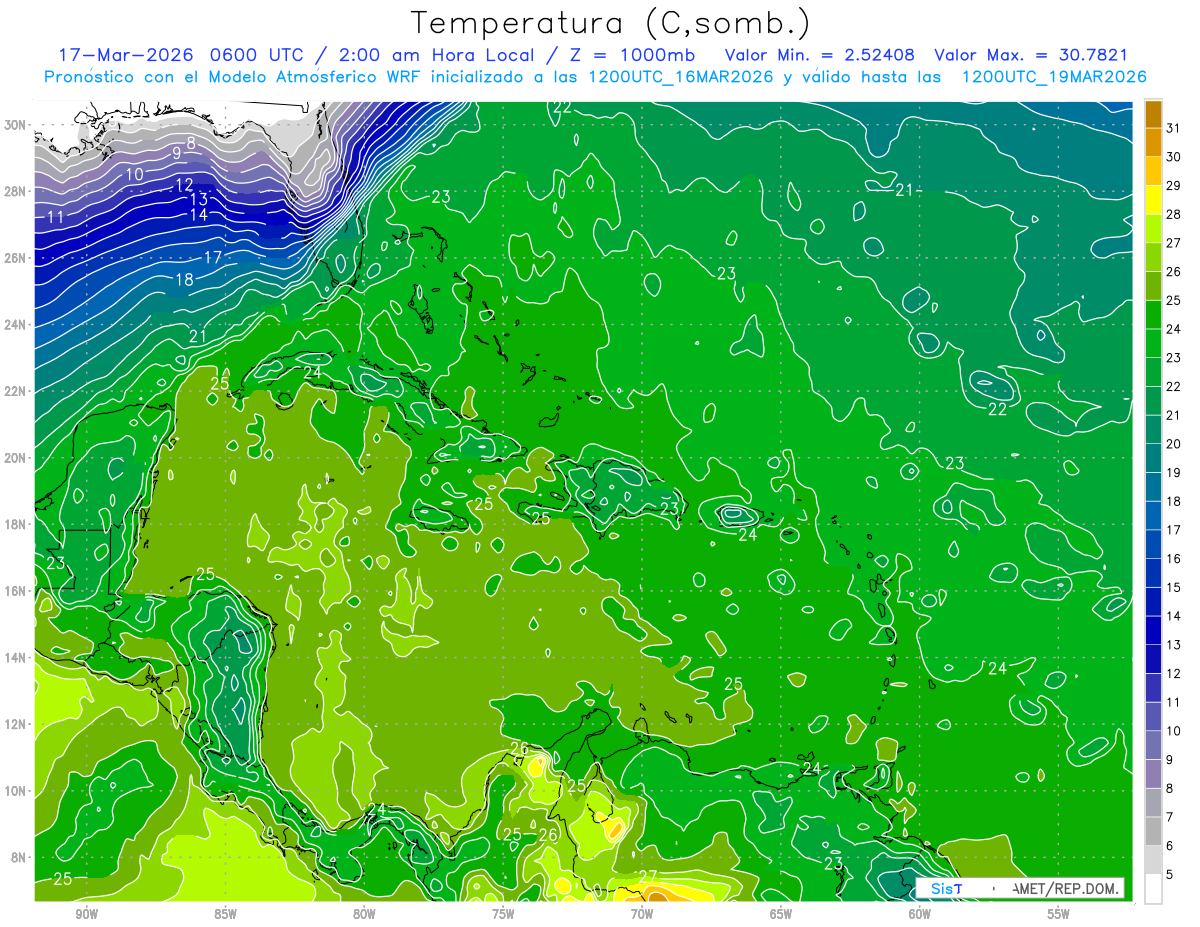Click the dark orange swatch above legend value 31
Screen dimensions: 1200x927
click(1153, 114)
